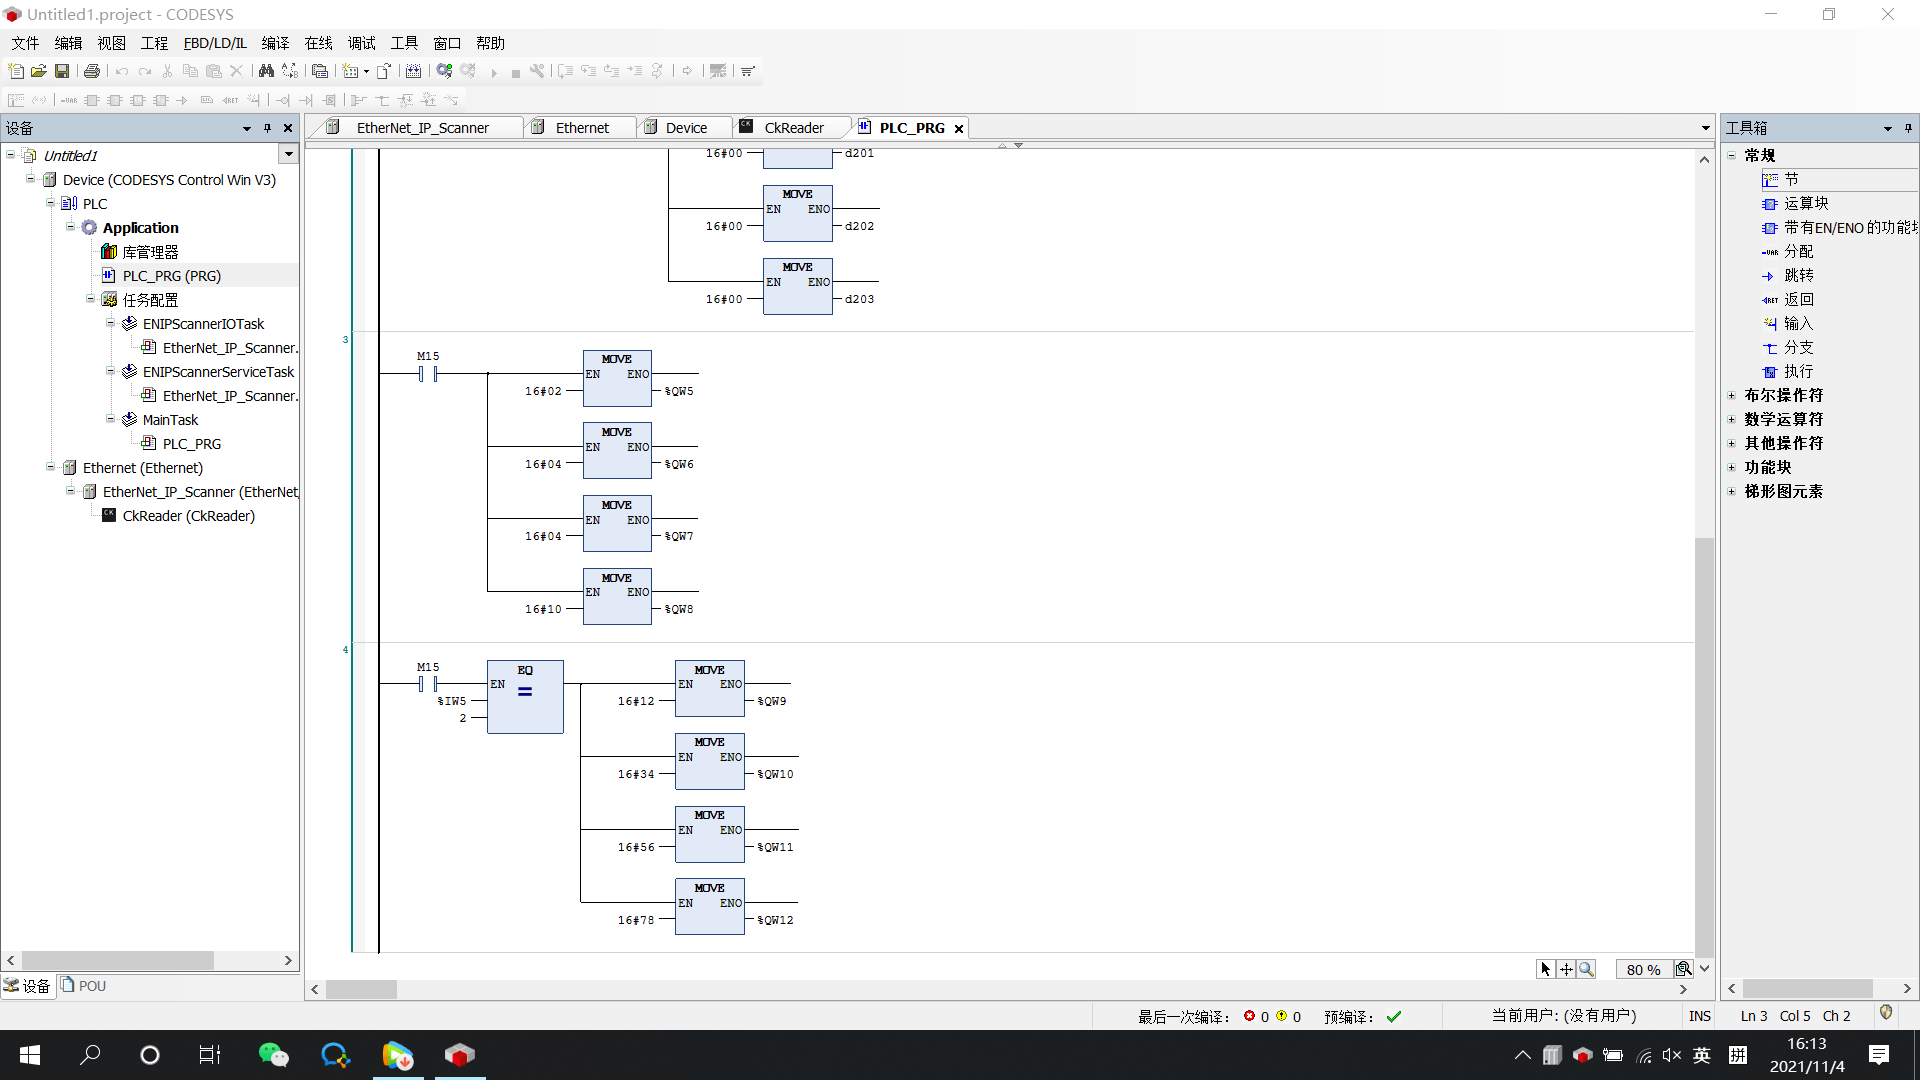Click the first M15 contact in network 3
Image resolution: width=1920 pixels, height=1080 pixels.
(428, 374)
